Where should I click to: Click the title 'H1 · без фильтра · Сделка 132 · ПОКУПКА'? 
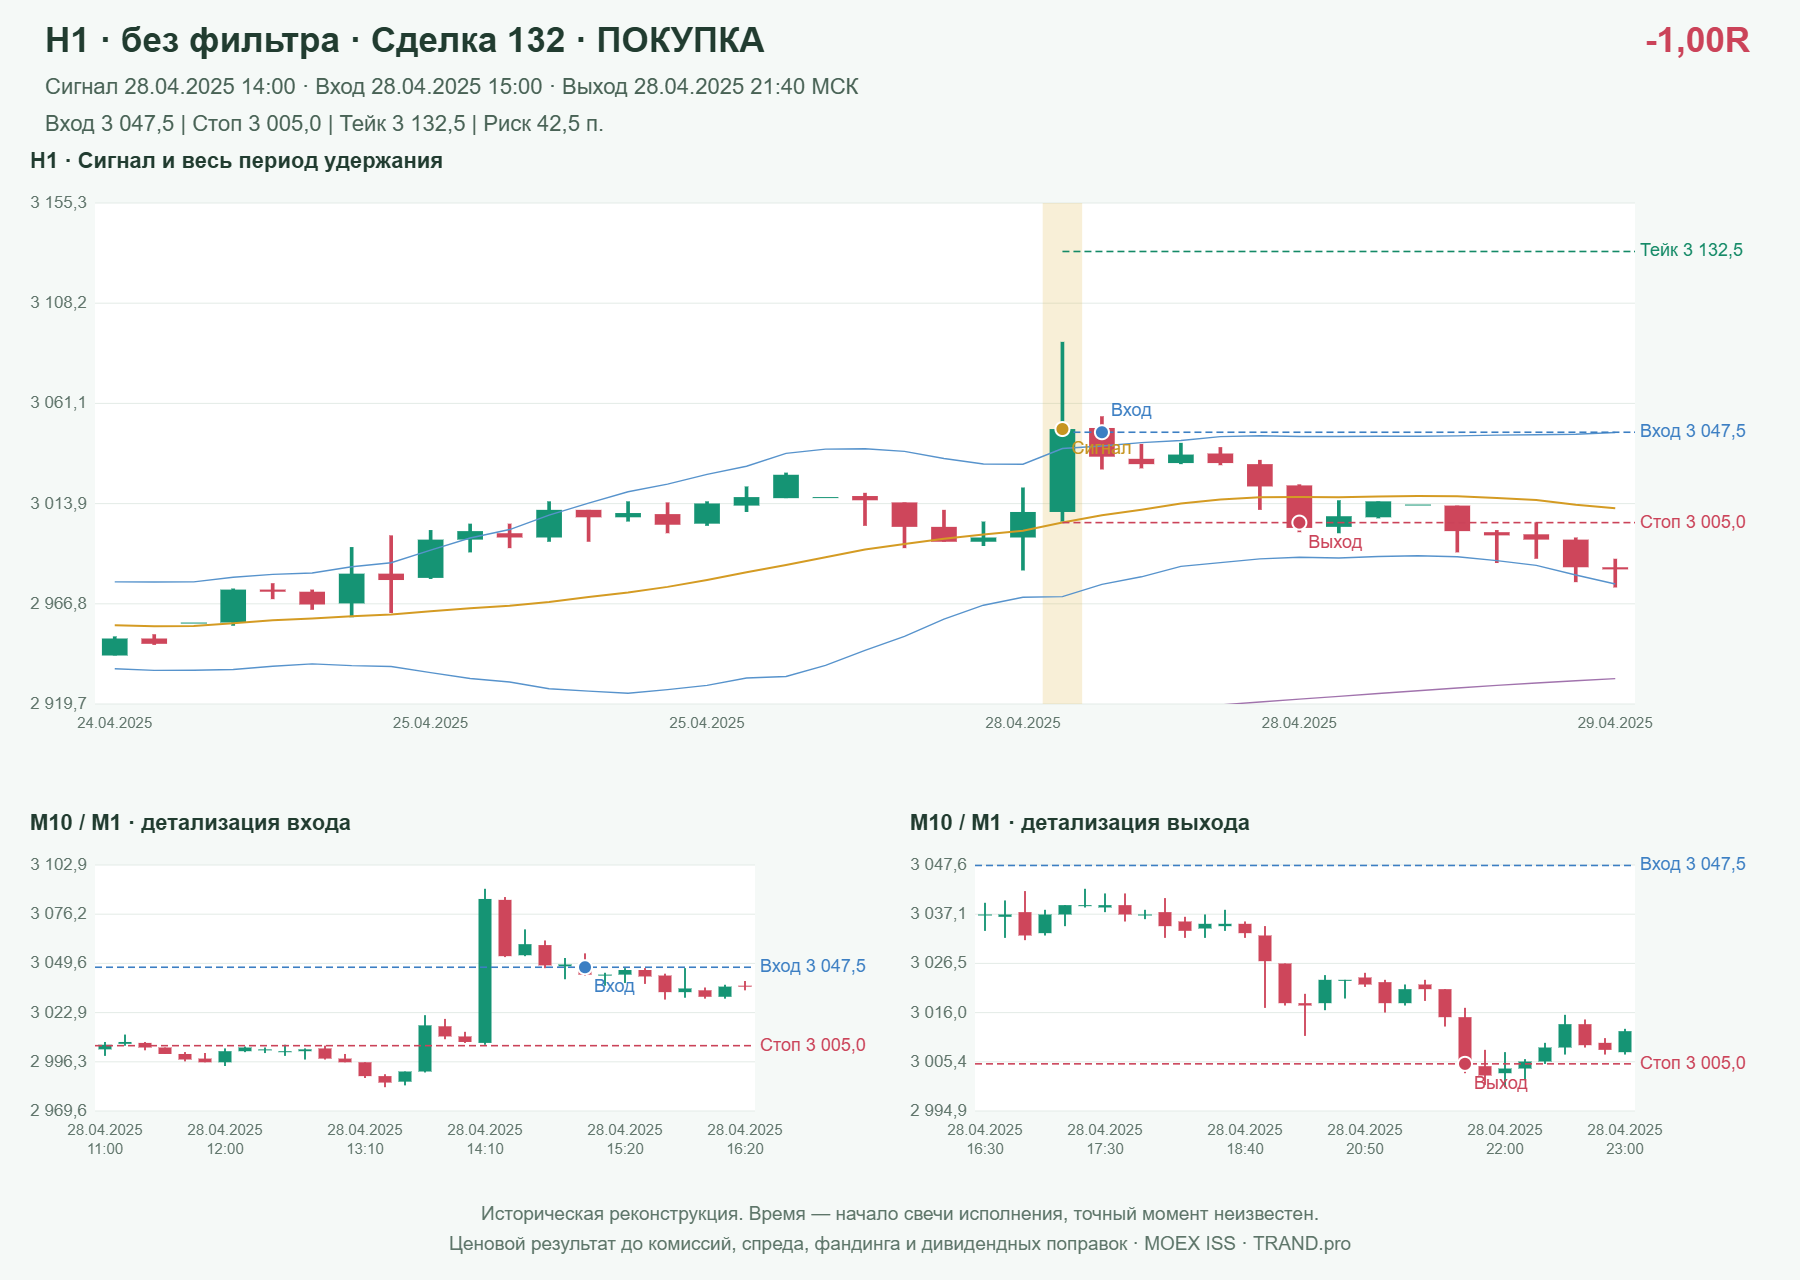tap(405, 40)
